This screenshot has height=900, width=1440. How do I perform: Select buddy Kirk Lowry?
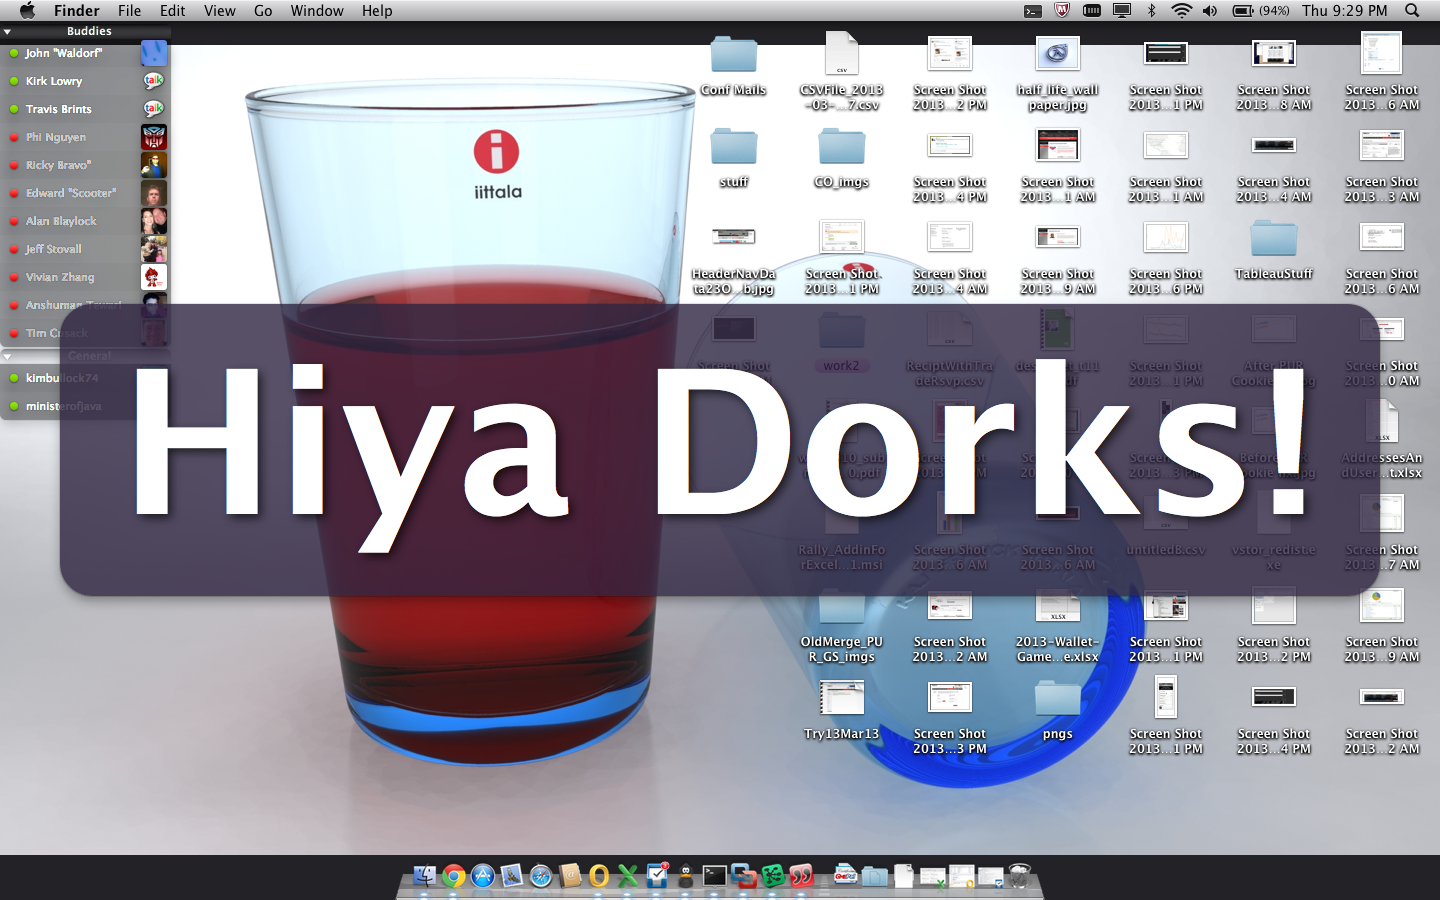pos(85,81)
